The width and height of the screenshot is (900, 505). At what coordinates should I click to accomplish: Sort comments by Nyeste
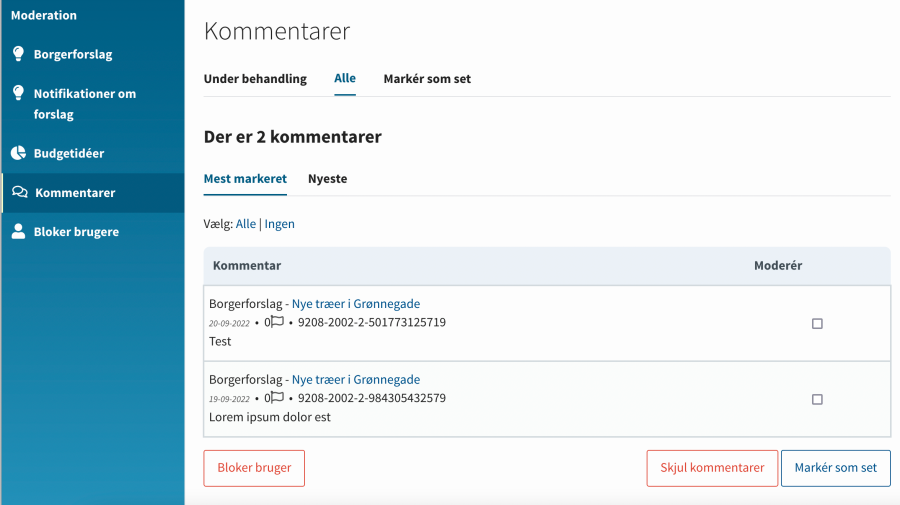point(328,178)
